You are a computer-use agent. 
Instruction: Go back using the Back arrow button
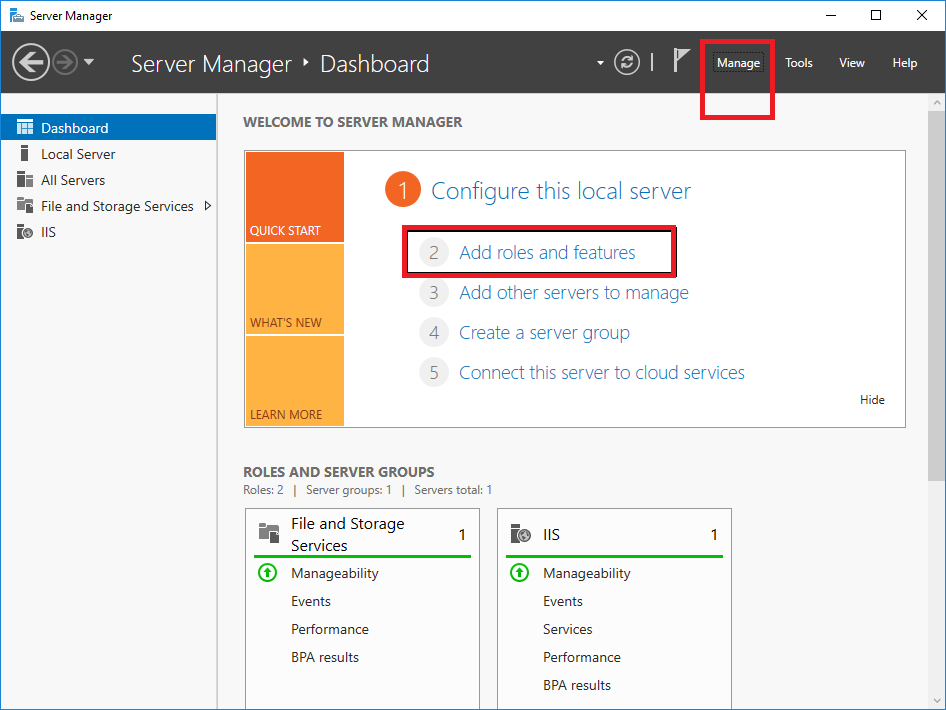click(31, 62)
